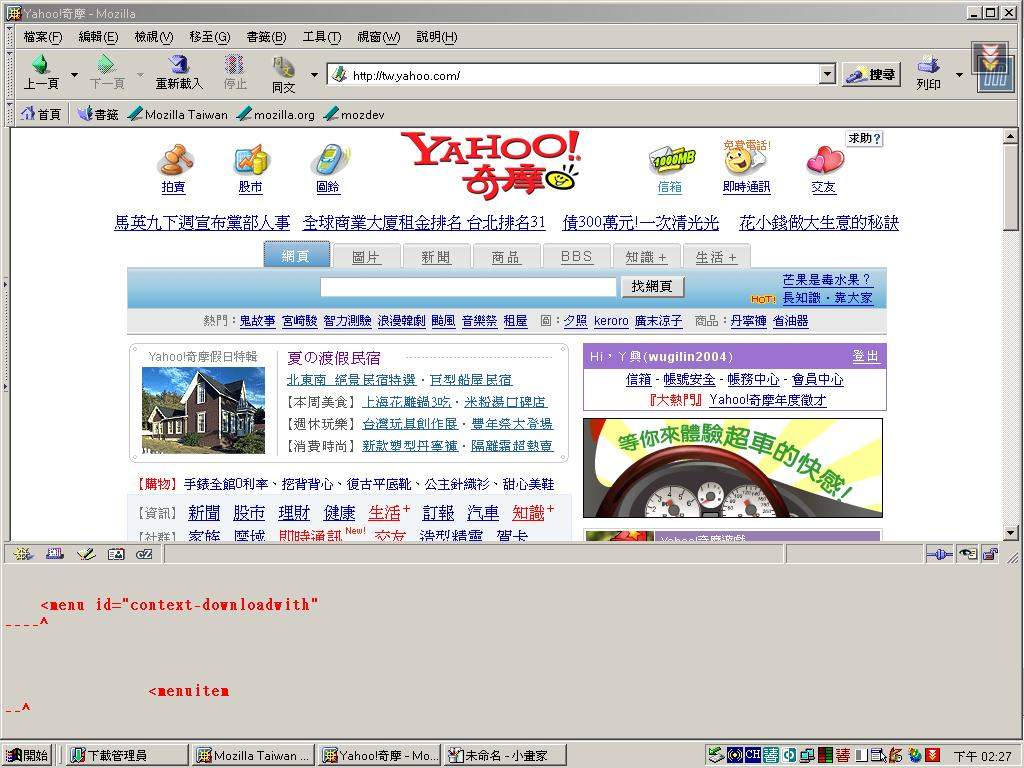
Task: Open the Windows 開始 start button
Action: (27, 755)
